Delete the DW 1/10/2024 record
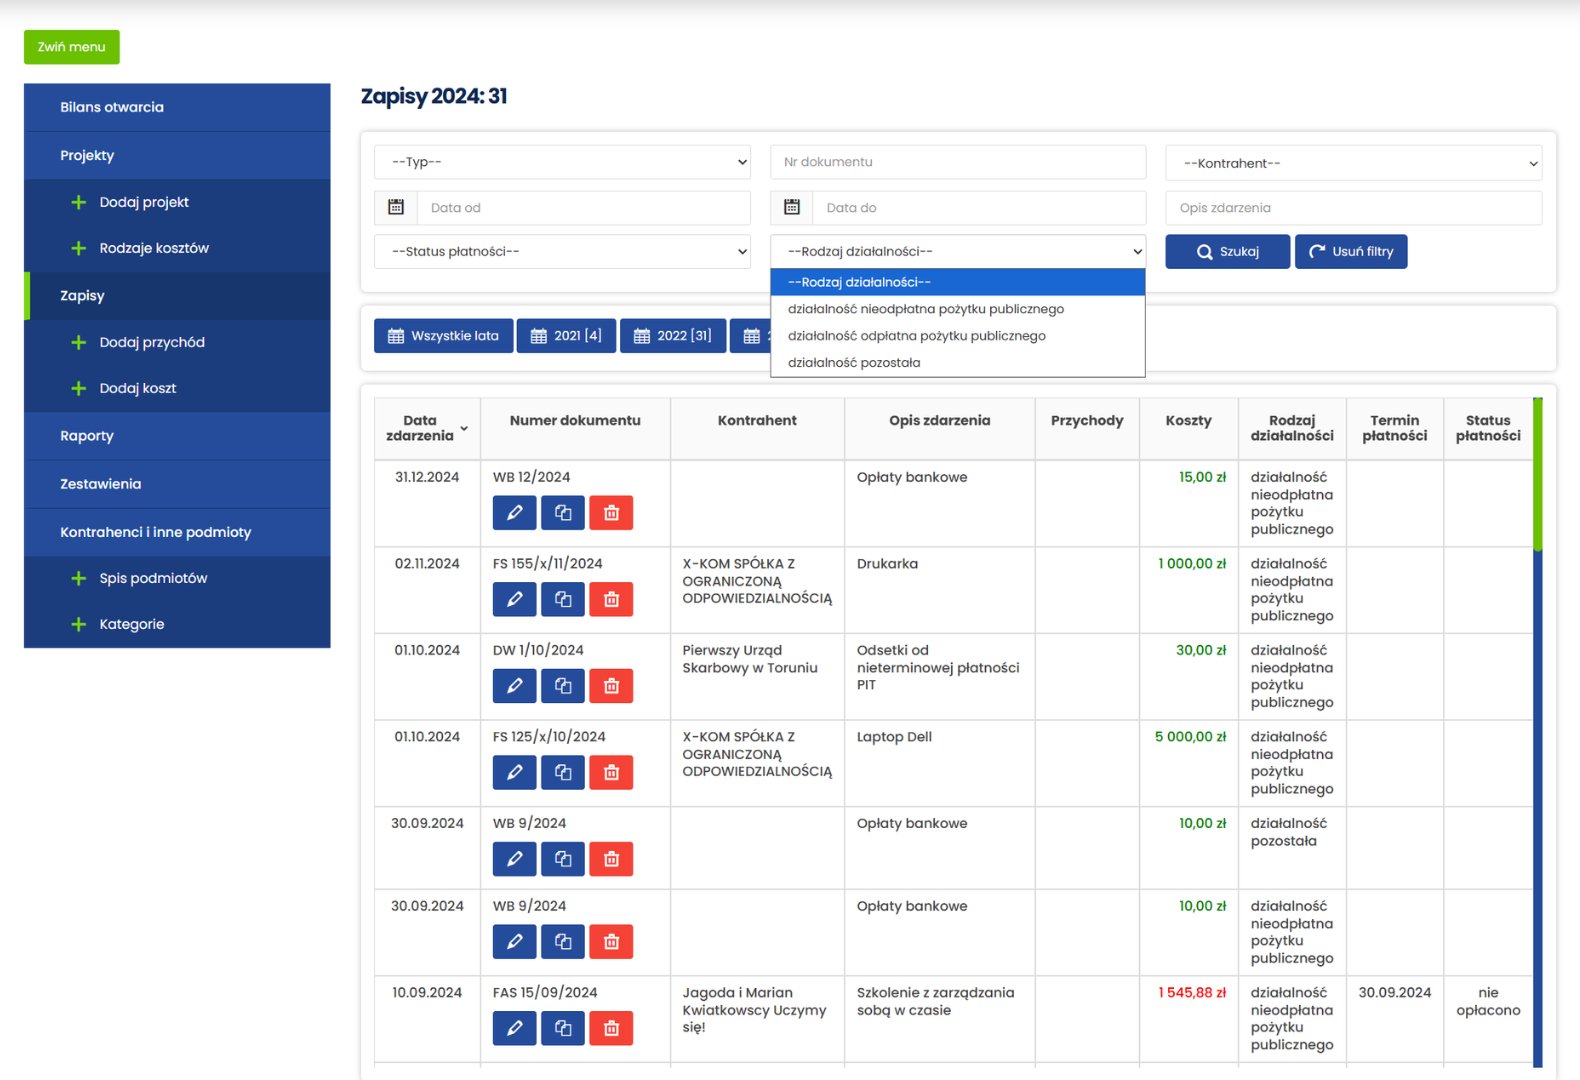Screen dimensions: 1580x1080 [611, 686]
